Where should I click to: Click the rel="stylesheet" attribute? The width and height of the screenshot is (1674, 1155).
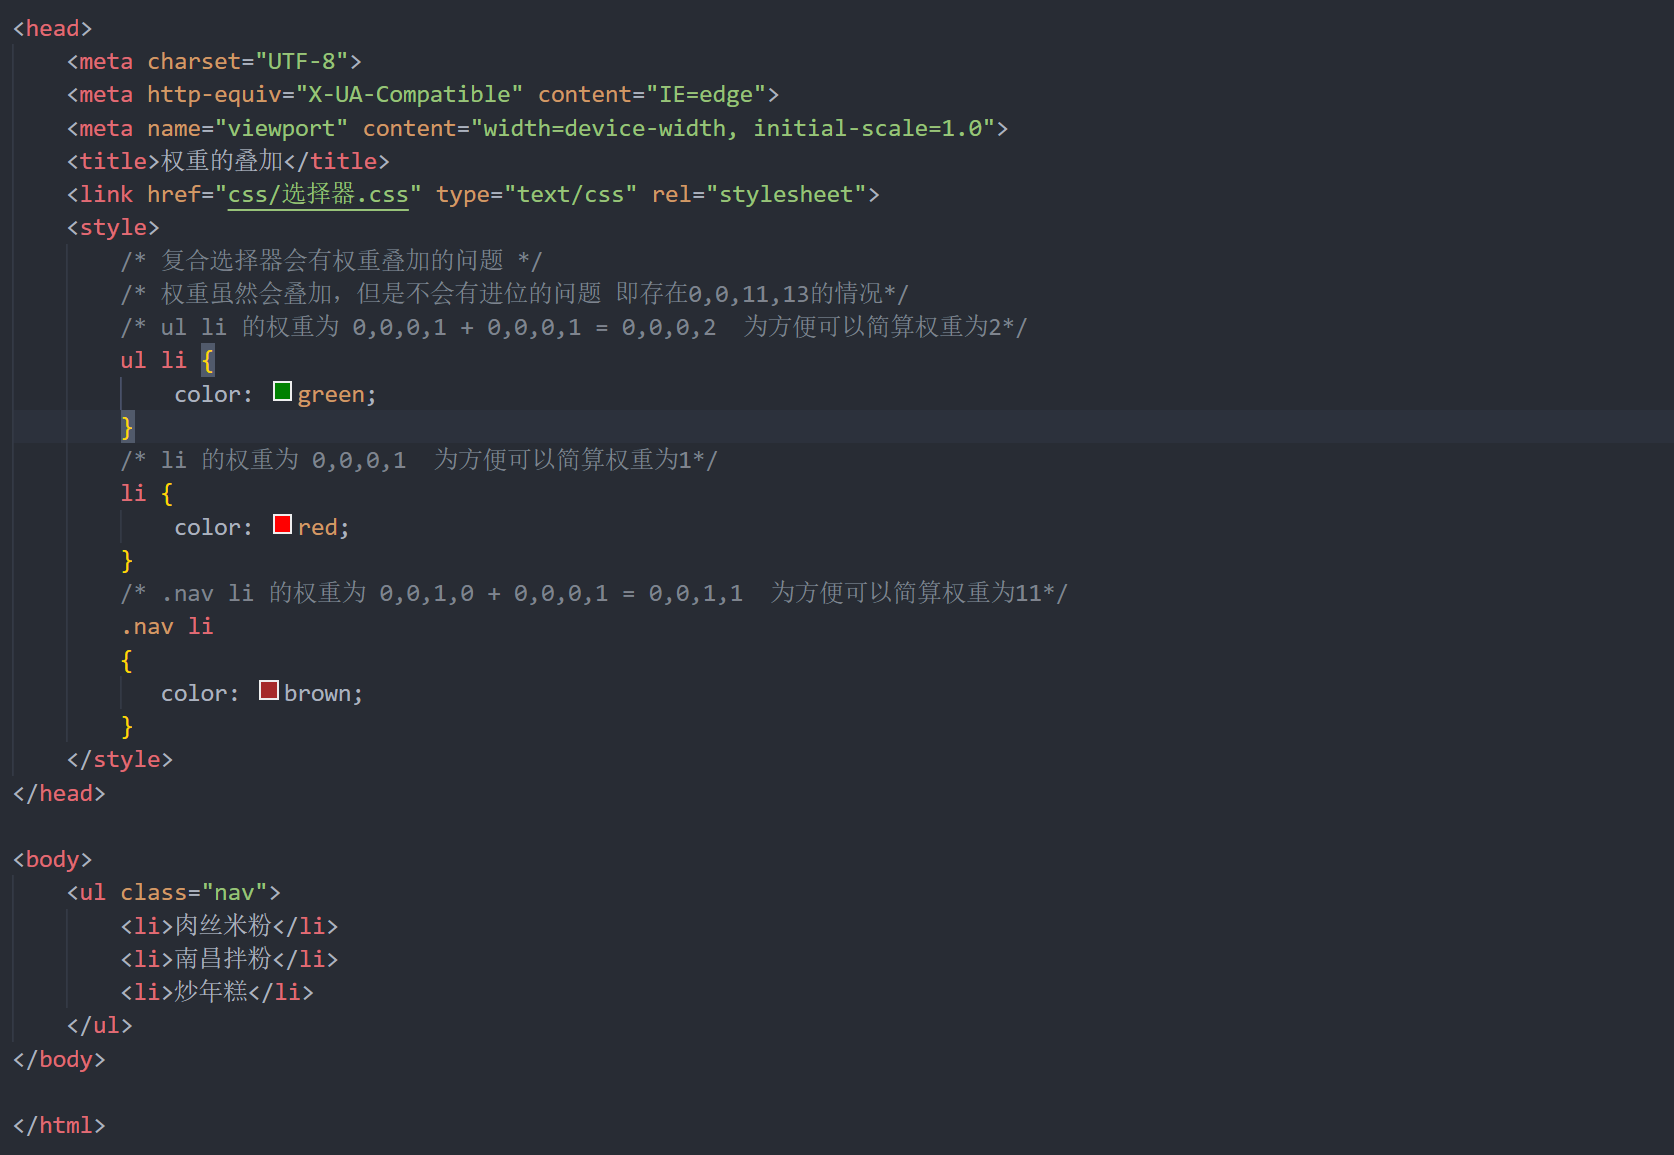[x=759, y=195]
